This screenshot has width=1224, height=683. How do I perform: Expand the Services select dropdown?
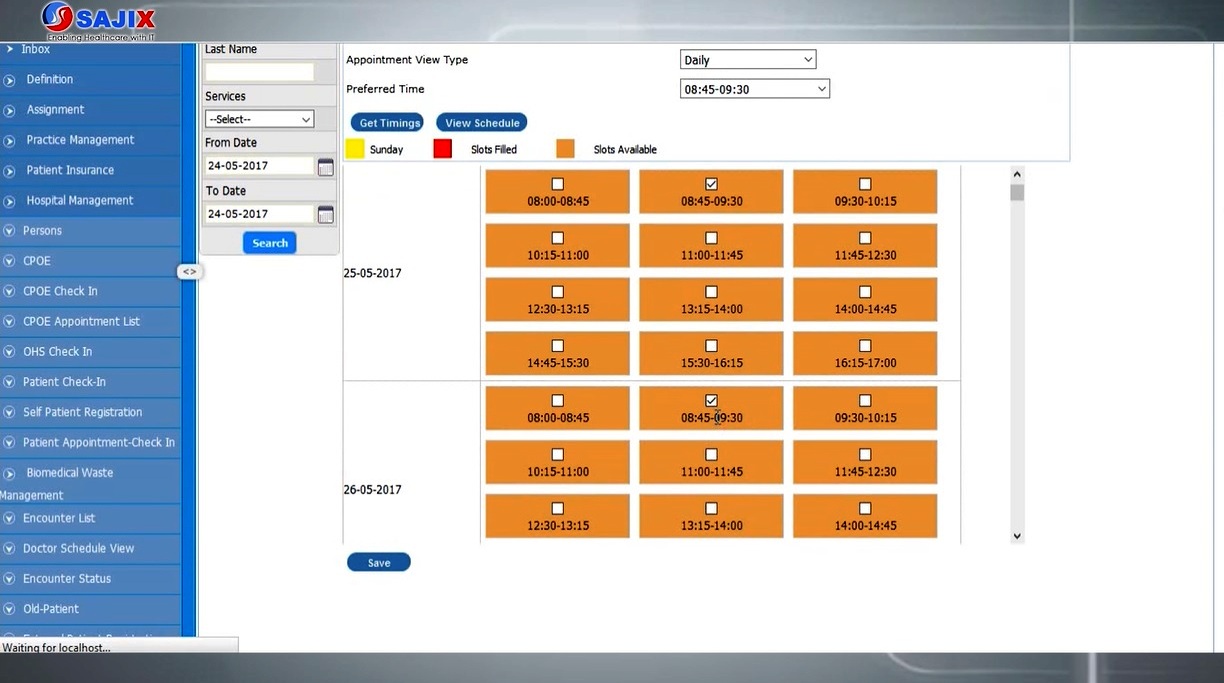[259, 119]
